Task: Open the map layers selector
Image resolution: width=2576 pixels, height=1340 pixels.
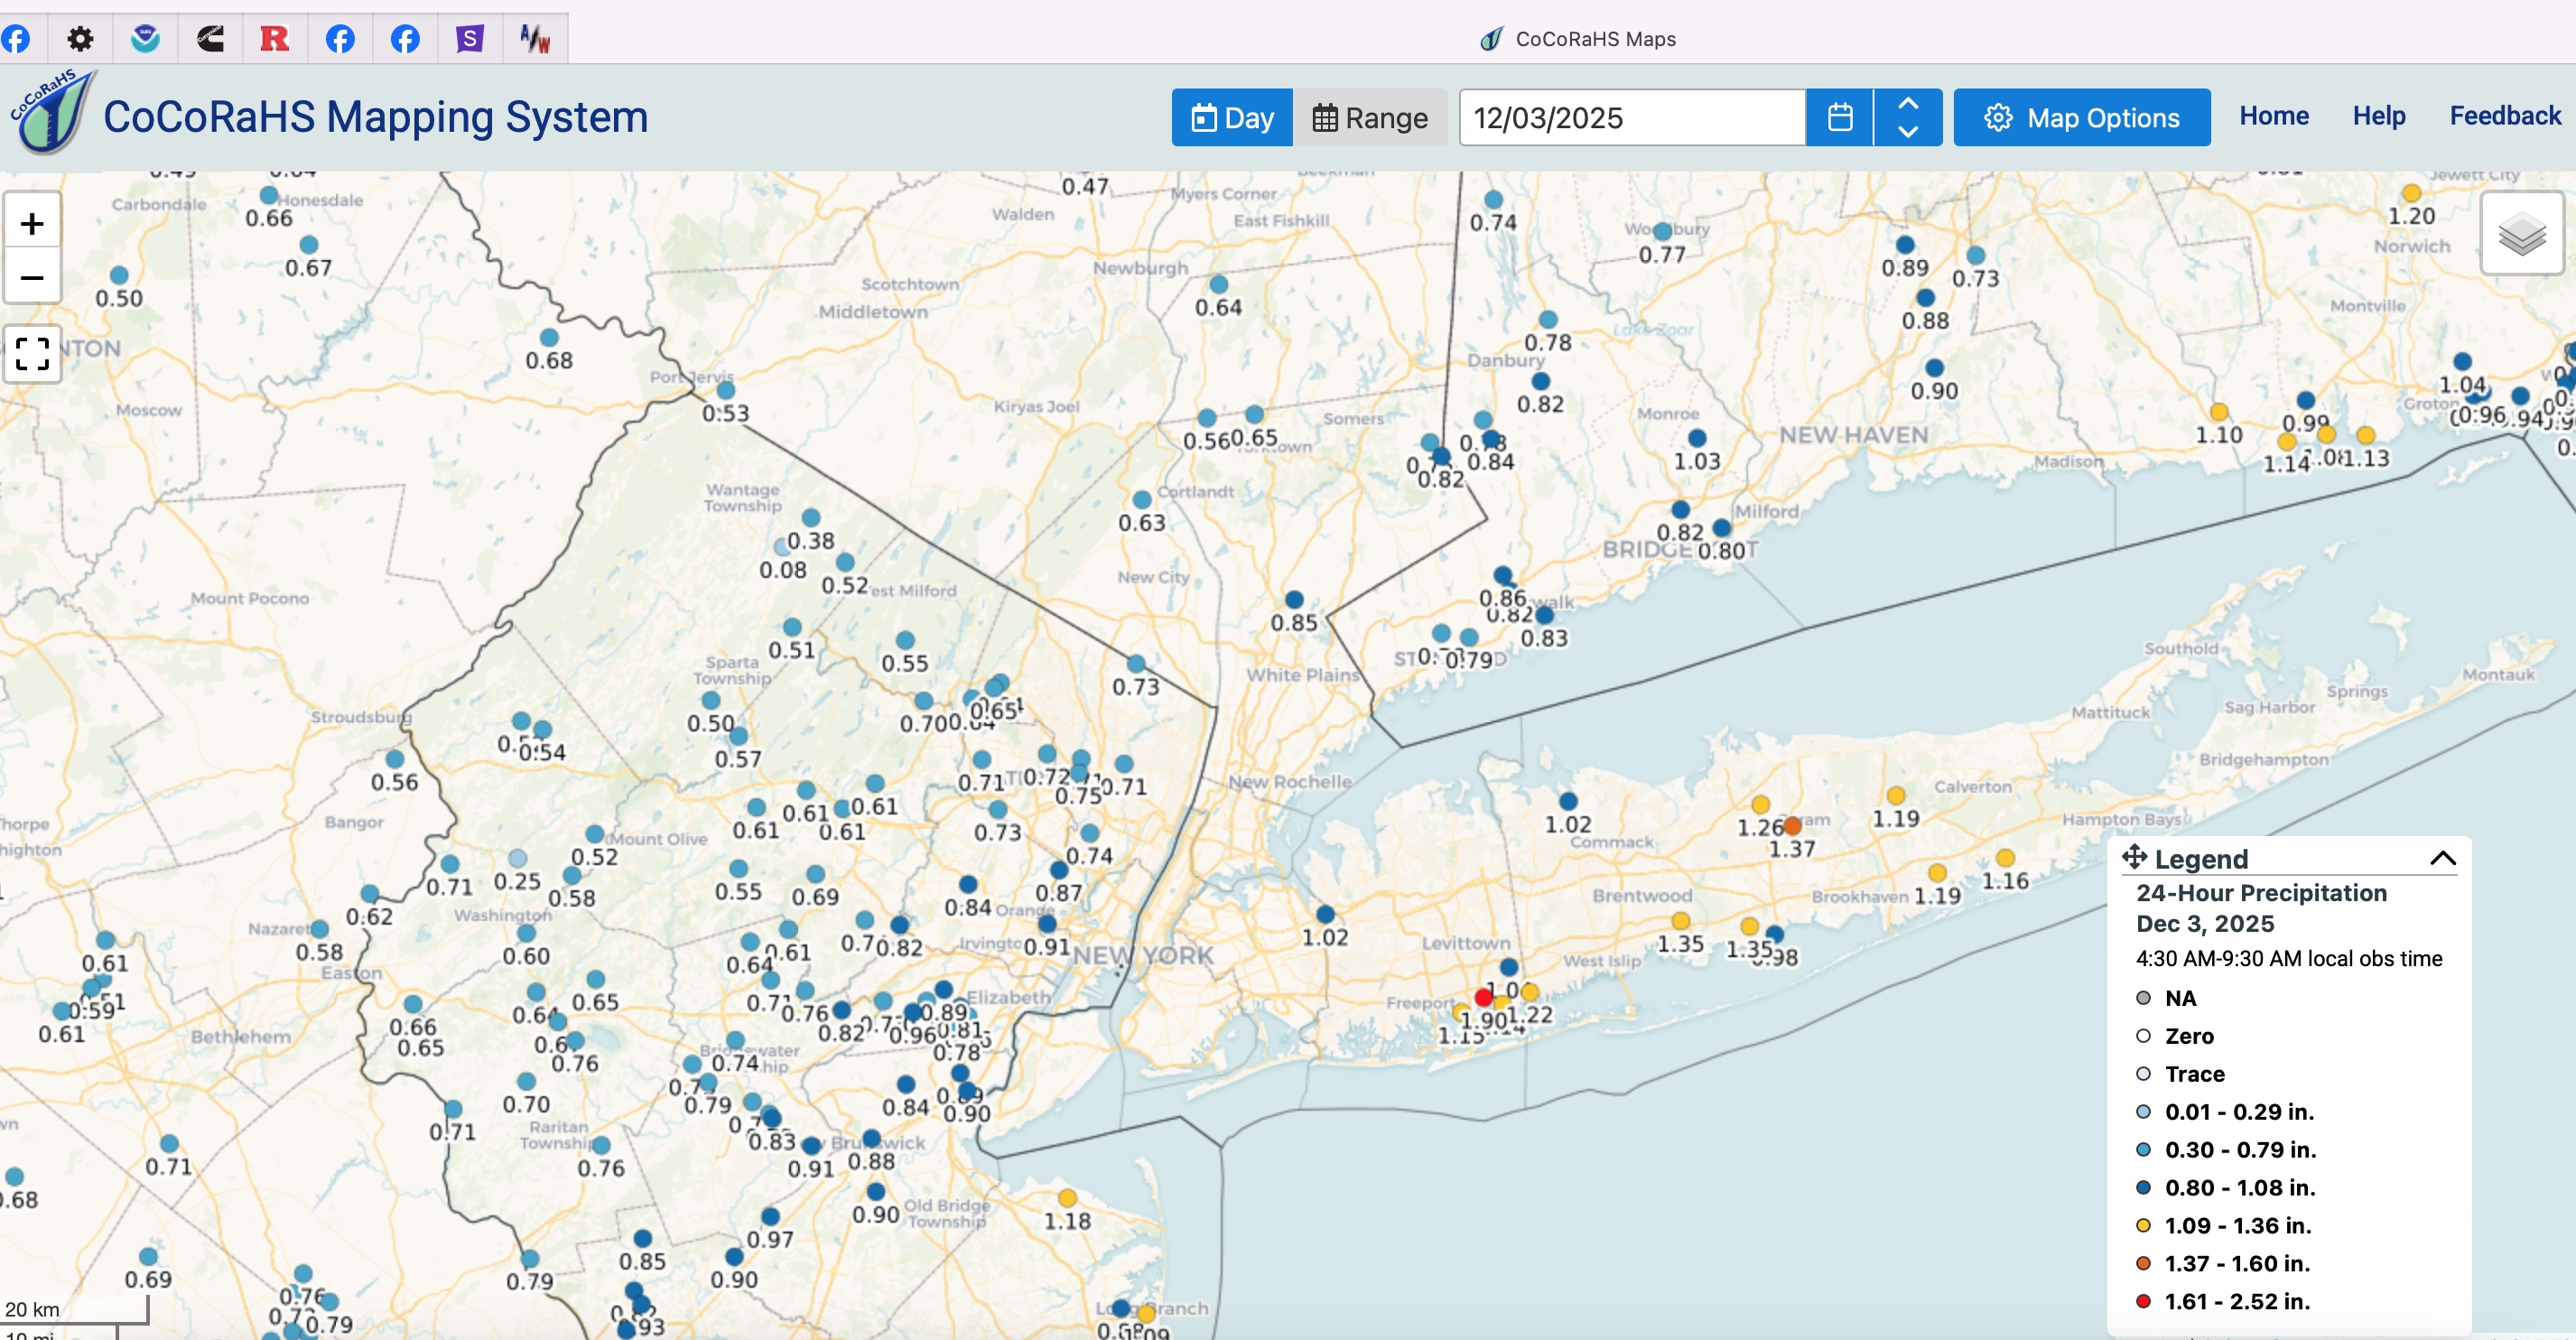Action: 2521,236
